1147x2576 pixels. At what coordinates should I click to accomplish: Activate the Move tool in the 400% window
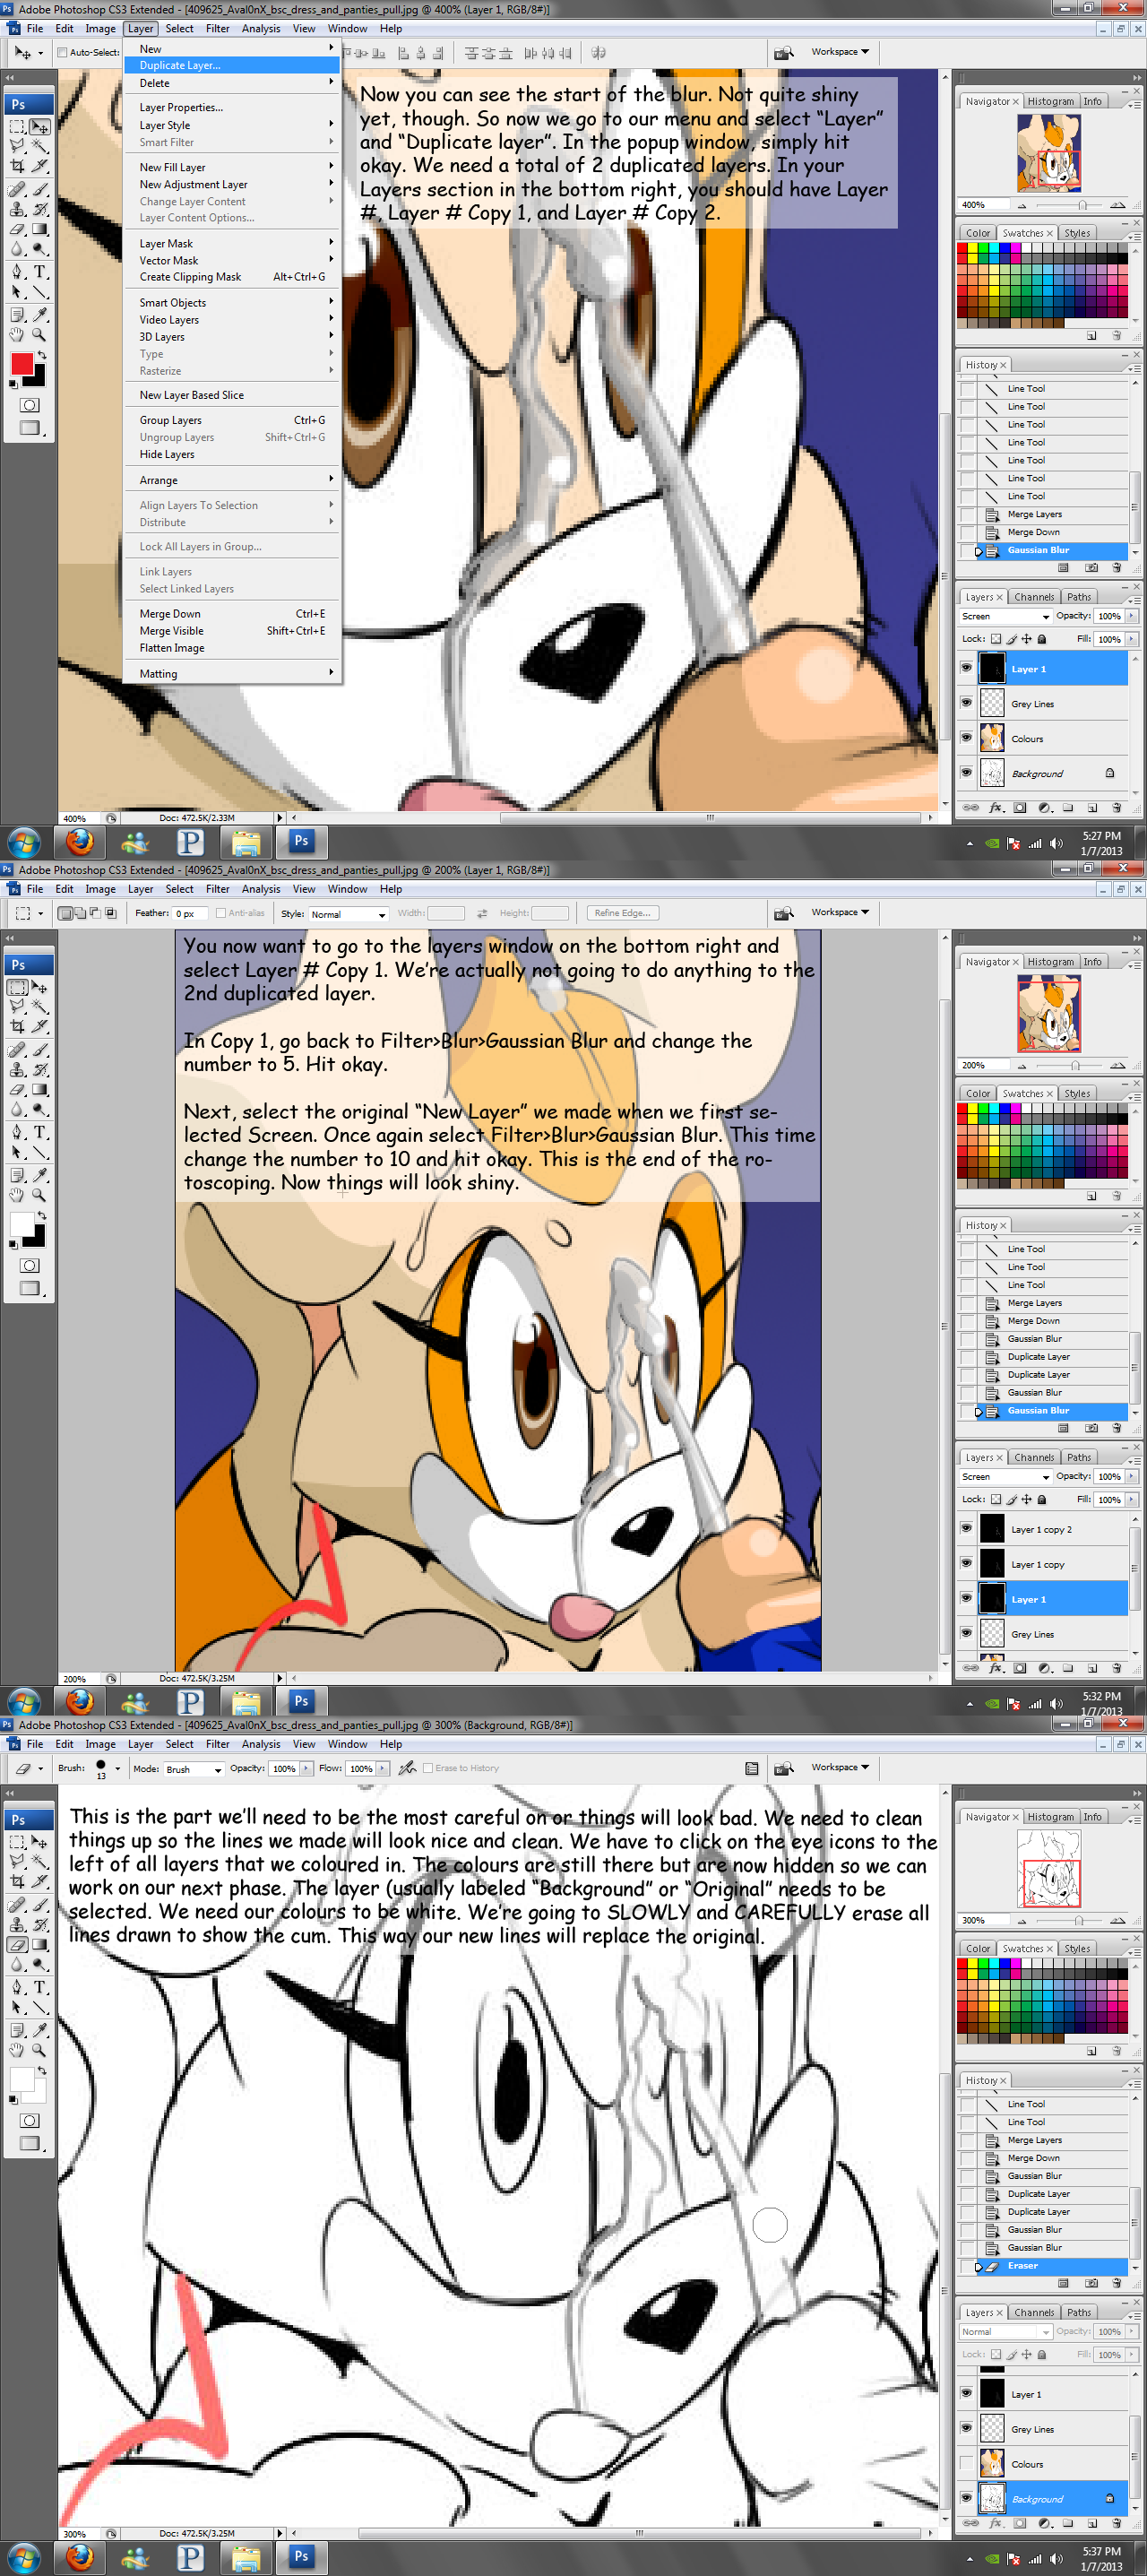[x=40, y=126]
